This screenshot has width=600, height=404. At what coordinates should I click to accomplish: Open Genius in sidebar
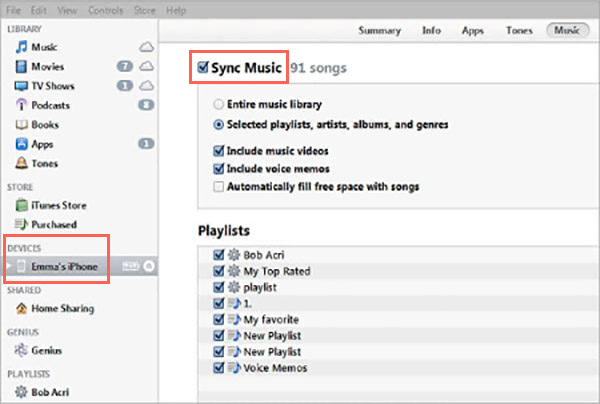(80, 350)
